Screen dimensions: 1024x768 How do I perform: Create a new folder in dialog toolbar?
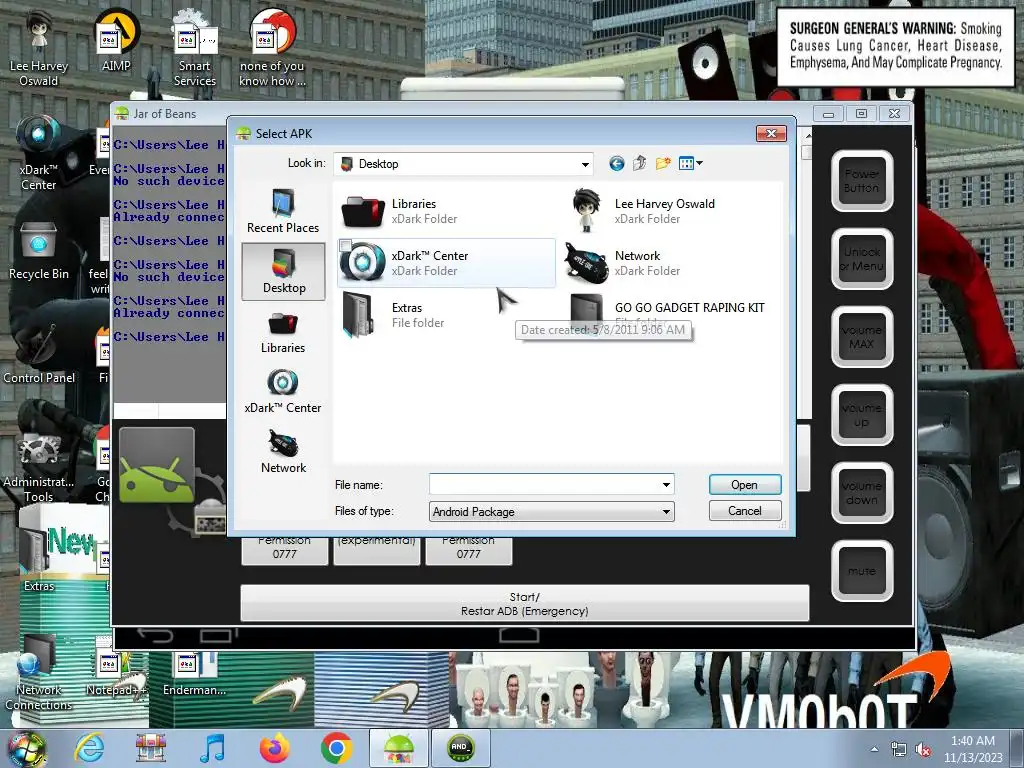coord(663,163)
